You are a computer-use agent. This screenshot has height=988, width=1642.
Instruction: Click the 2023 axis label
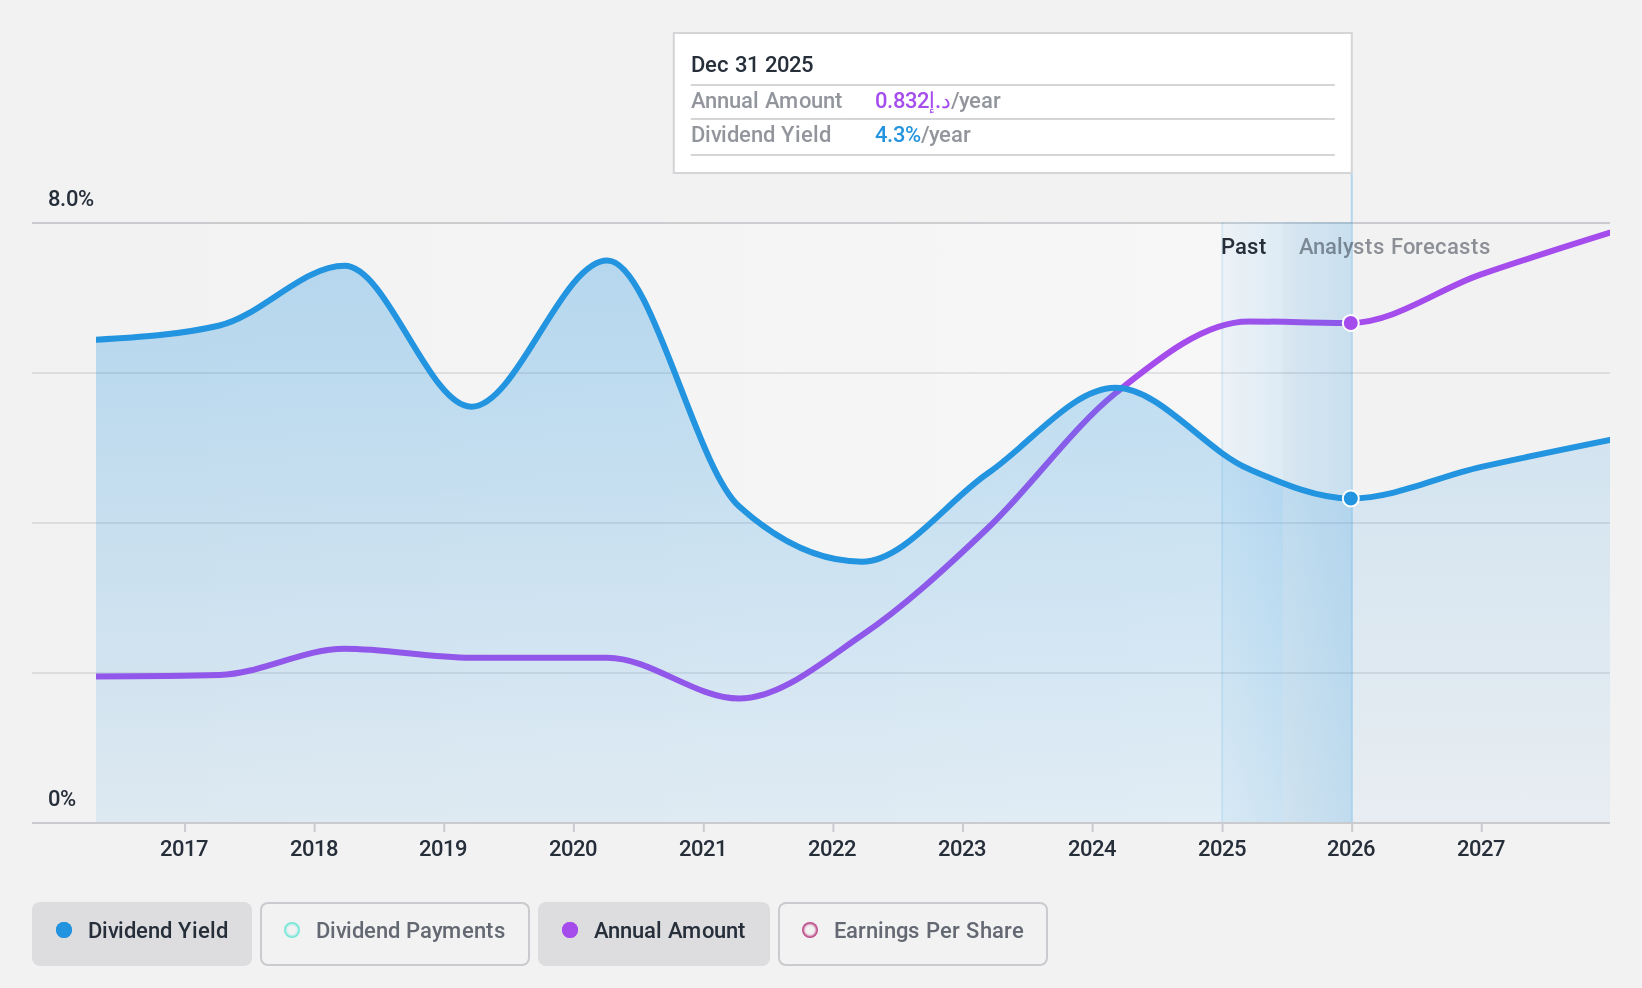point(962,849)
